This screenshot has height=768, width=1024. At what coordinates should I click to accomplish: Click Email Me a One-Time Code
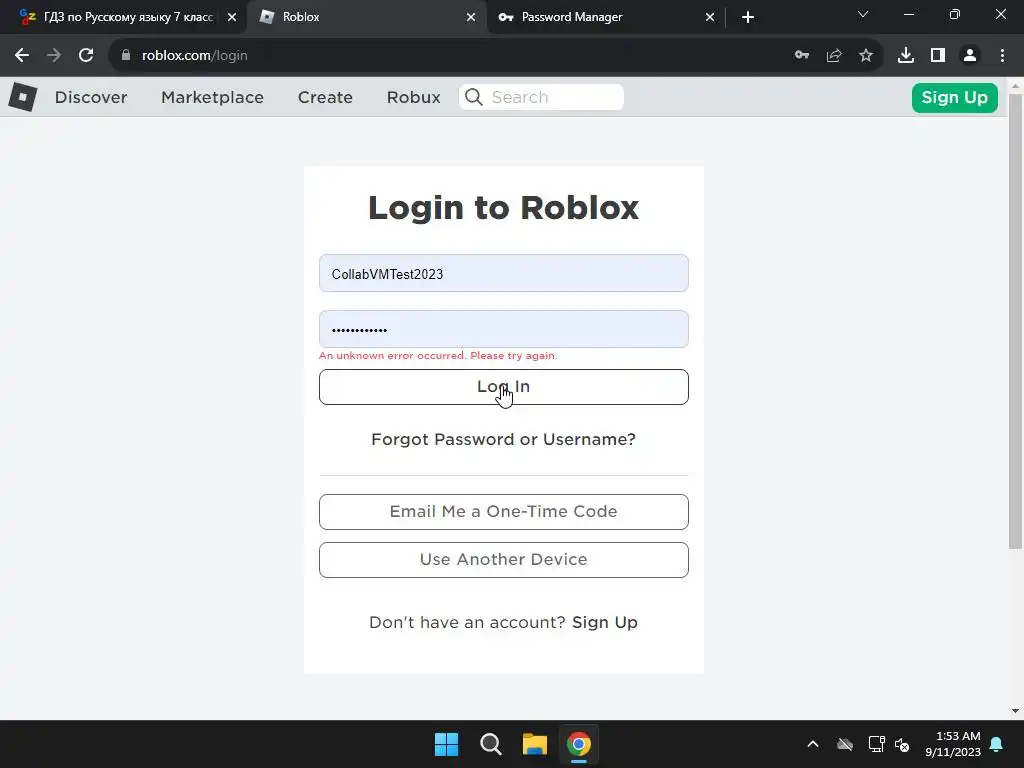(x=504, y=512)
